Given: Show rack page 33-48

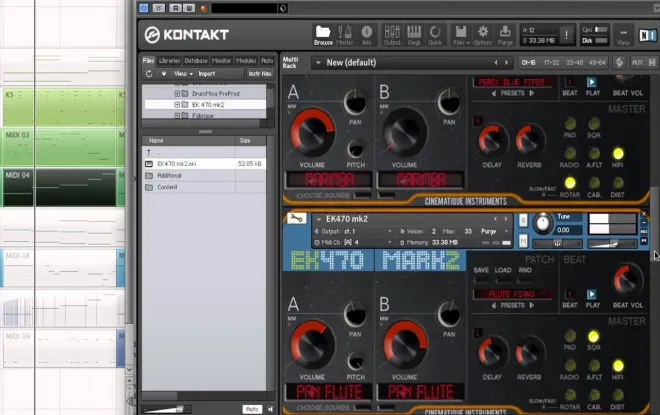Looking at the screenshot, I should tap(574, 63).
